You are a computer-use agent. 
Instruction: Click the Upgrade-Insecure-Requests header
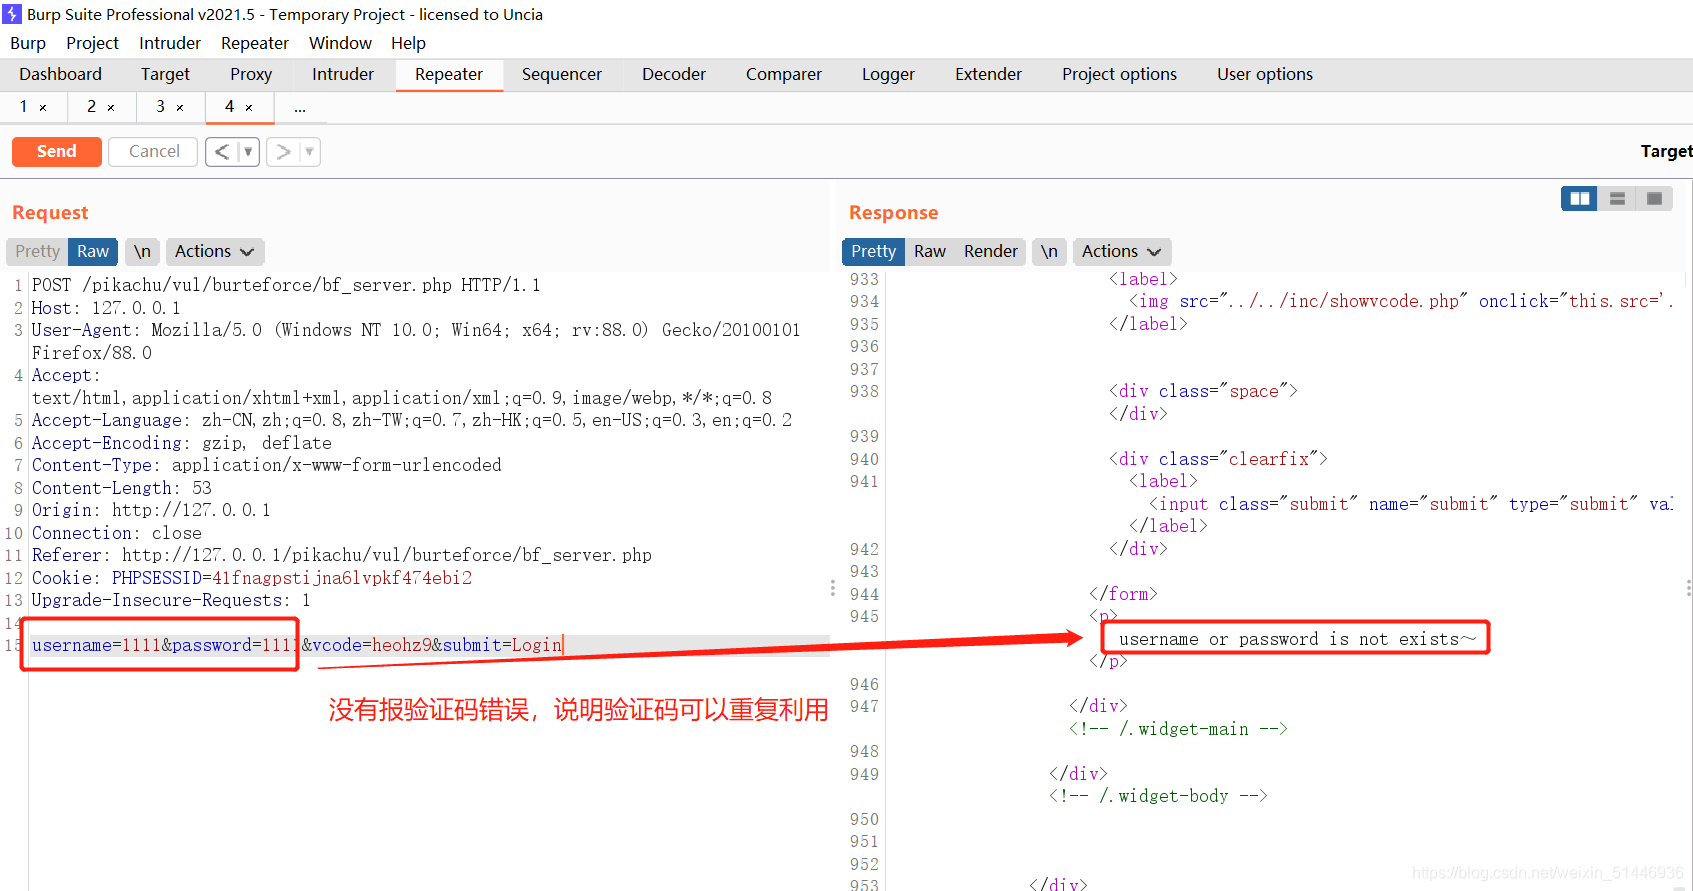[x=171, y=600]
